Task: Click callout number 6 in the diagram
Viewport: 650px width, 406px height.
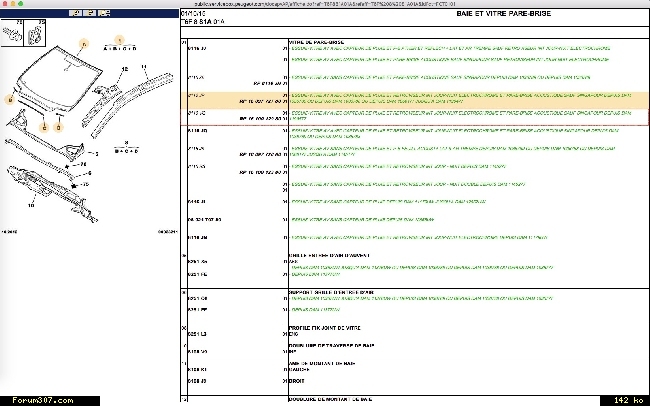Action: pos(89,173)
